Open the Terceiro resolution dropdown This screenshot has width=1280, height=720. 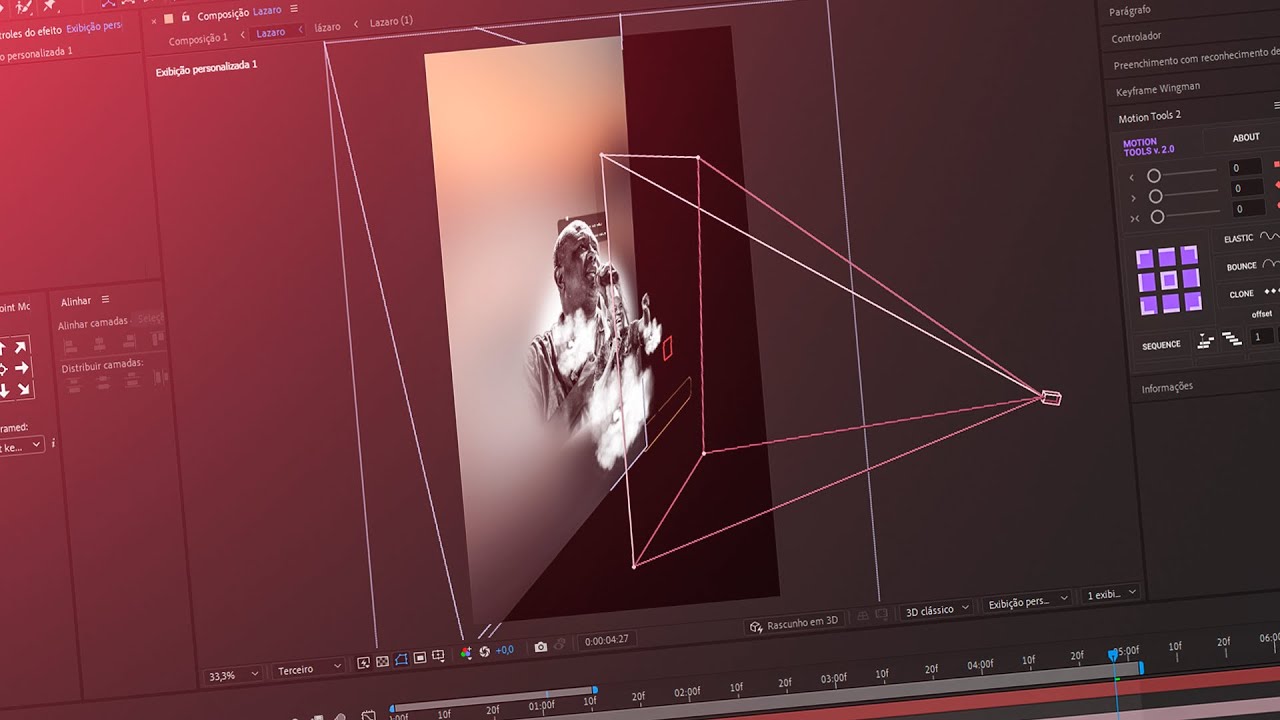tap(308, 668)
